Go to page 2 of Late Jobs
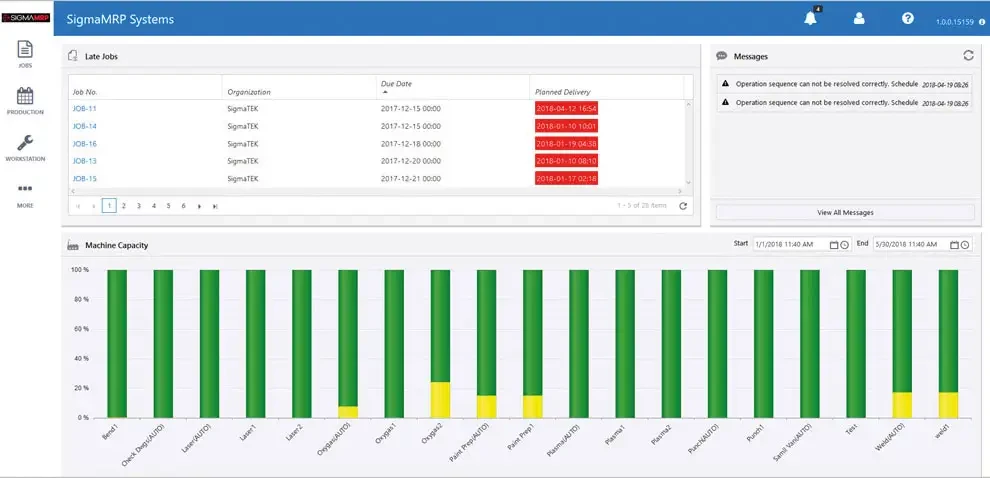Viewport: 990px width, 478px height. pos(124,206)
